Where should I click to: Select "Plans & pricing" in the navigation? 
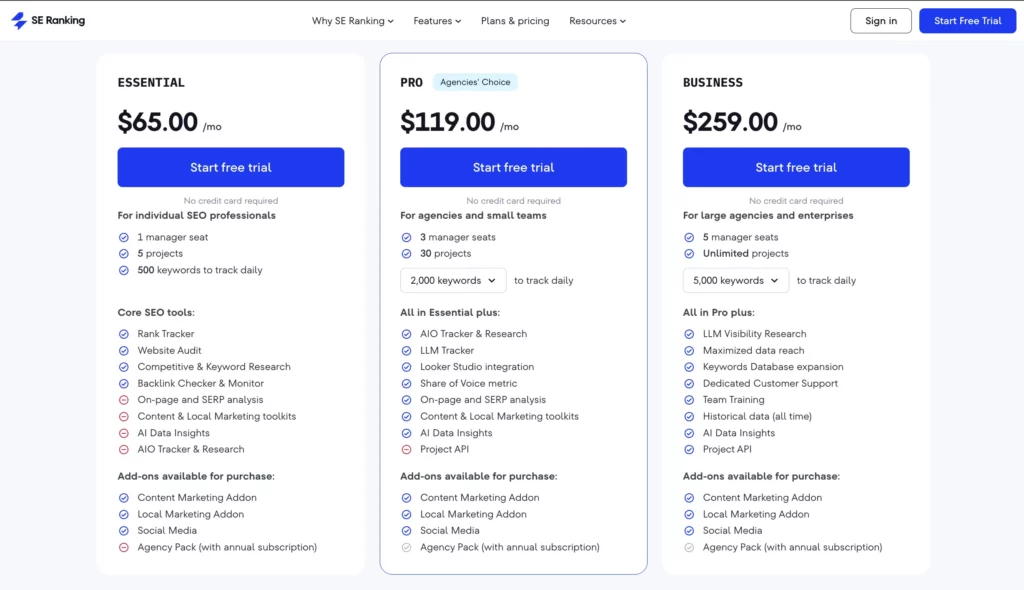coord(515,20)
